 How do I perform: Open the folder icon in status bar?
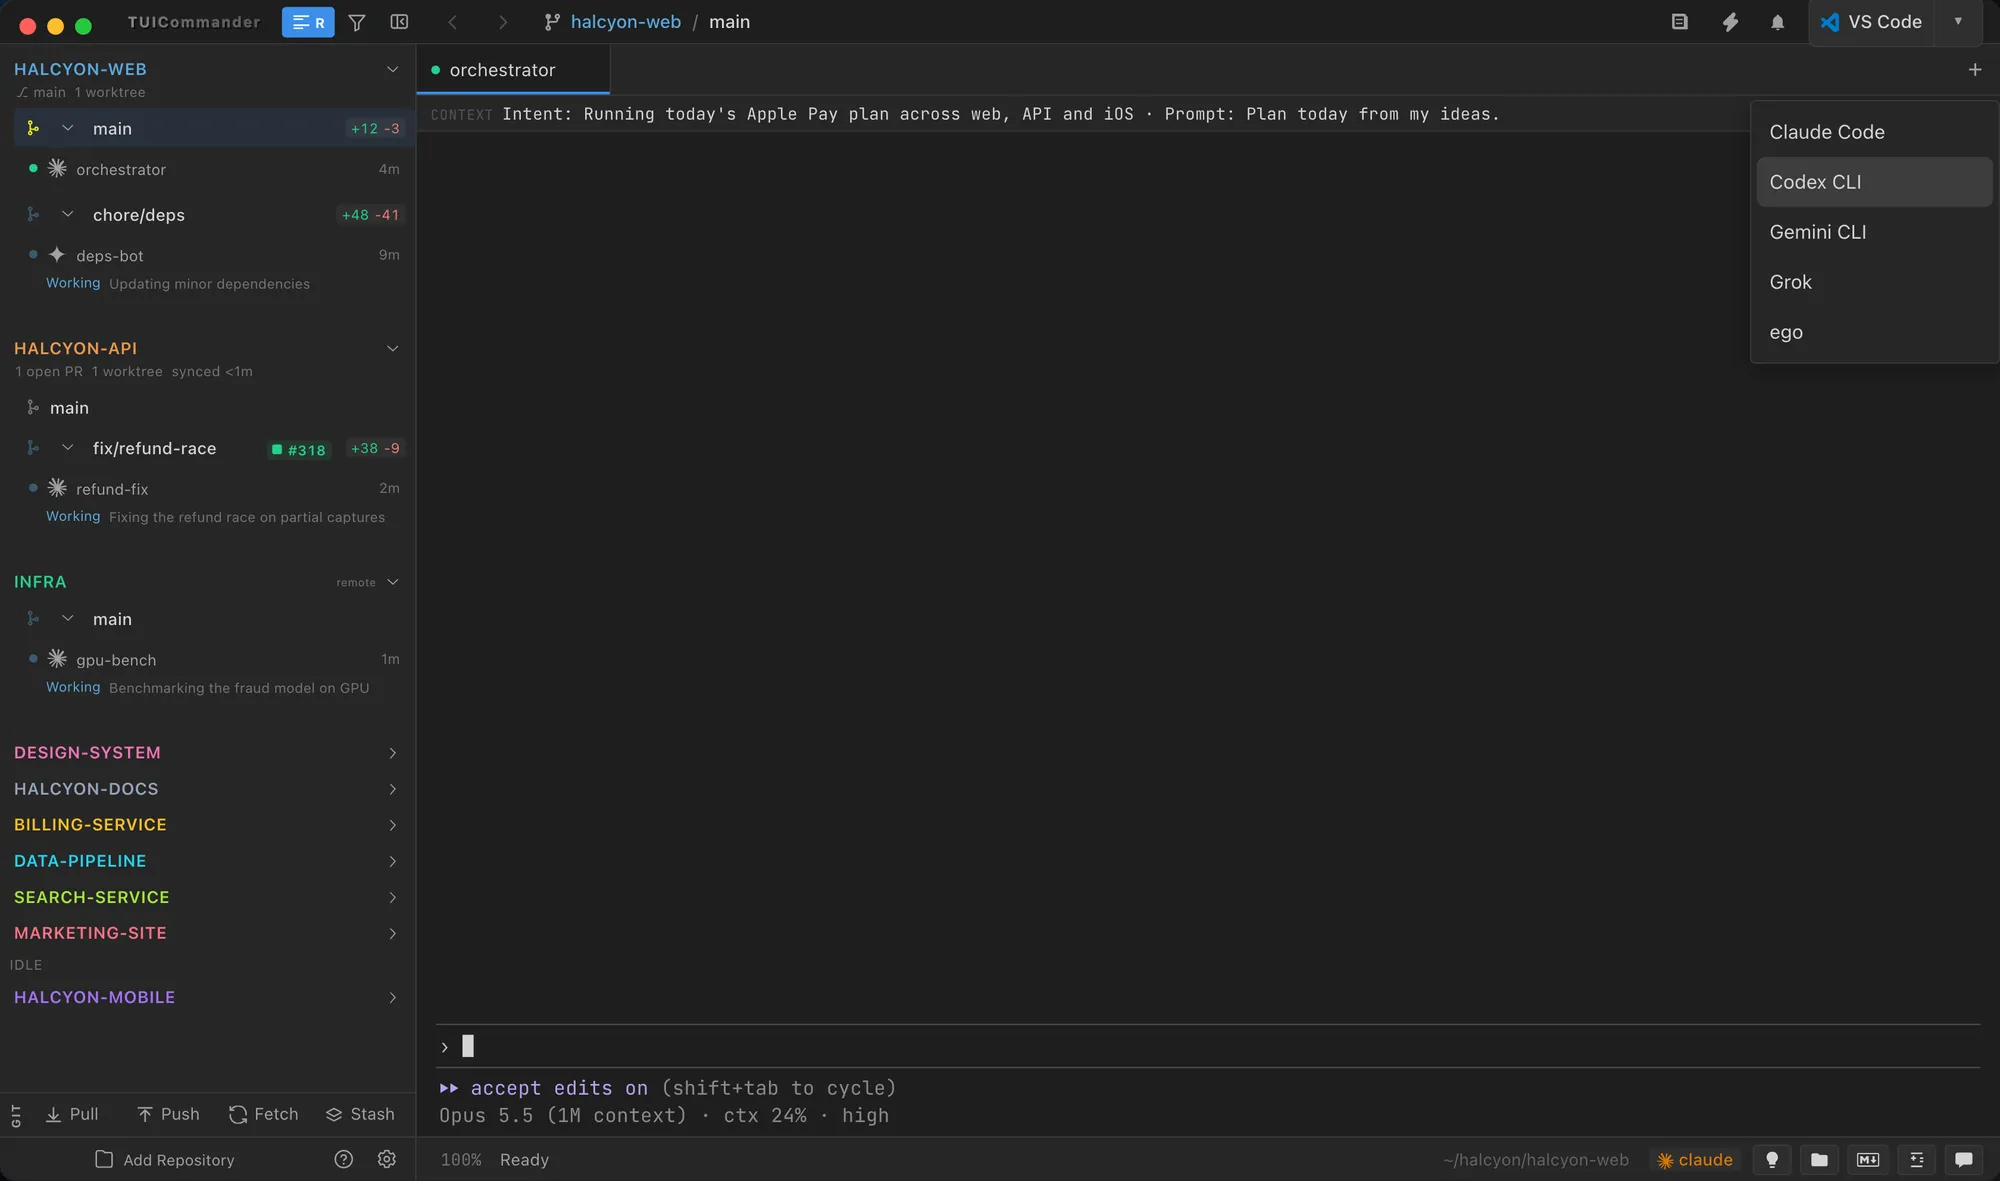pos(1820,1160)
